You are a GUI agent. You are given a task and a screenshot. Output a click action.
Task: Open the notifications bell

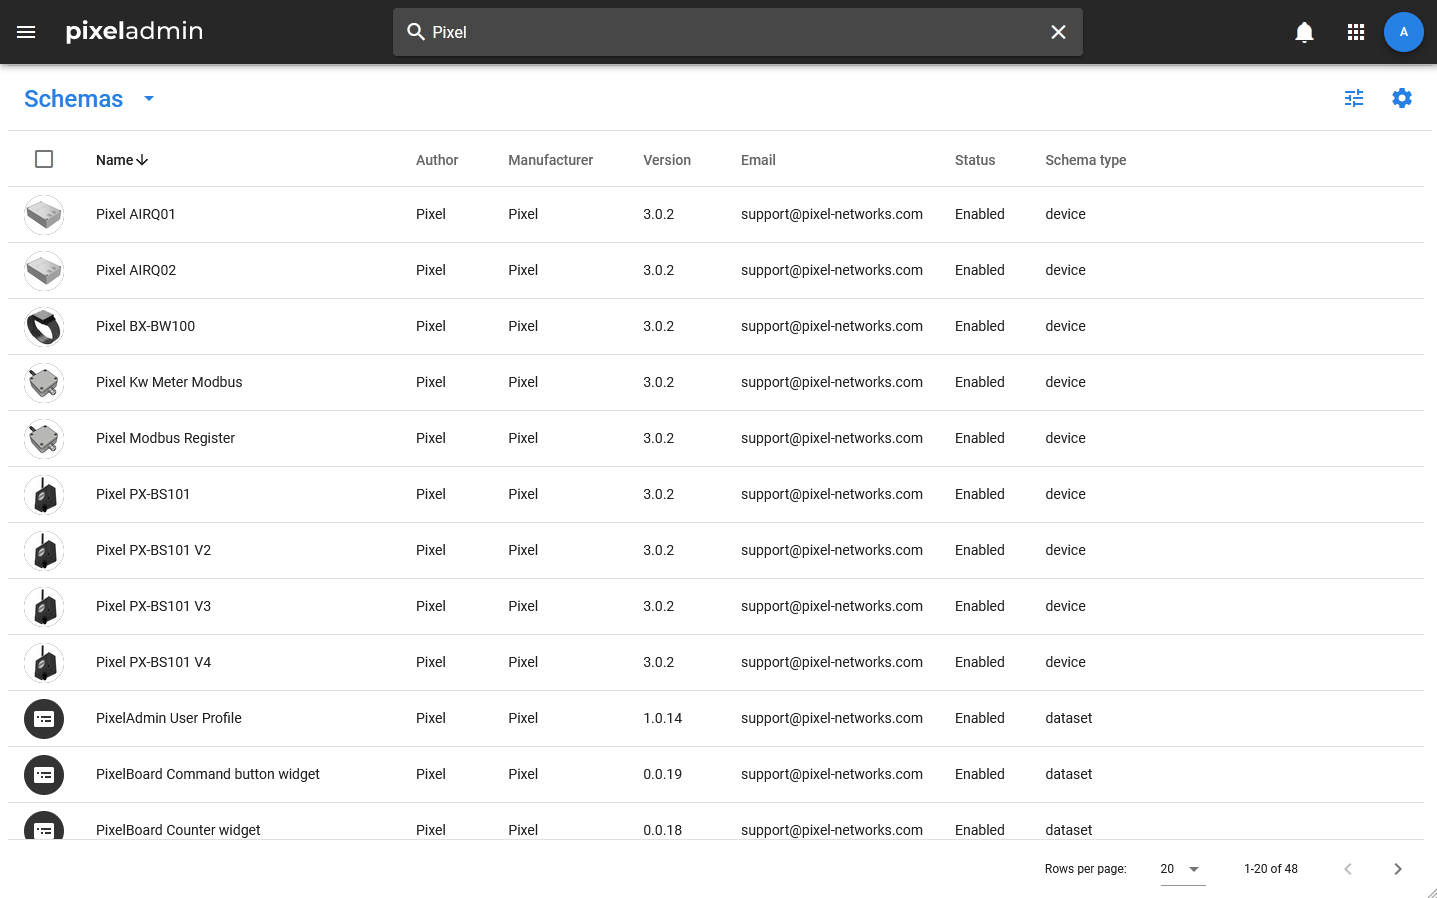1304,32
